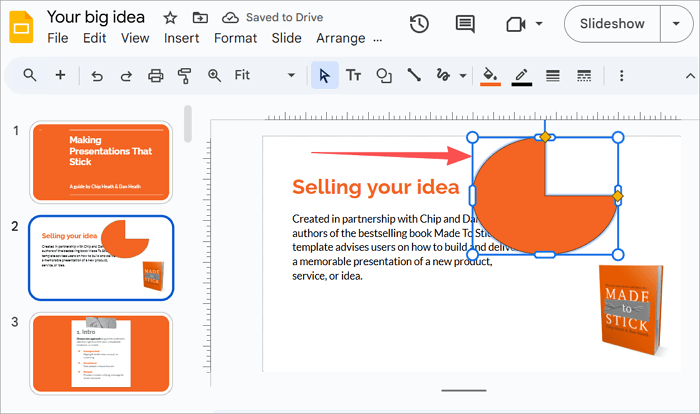Click the filmstrip vertical scrollbar
This screenshot has width=700, height=414.
188,124
